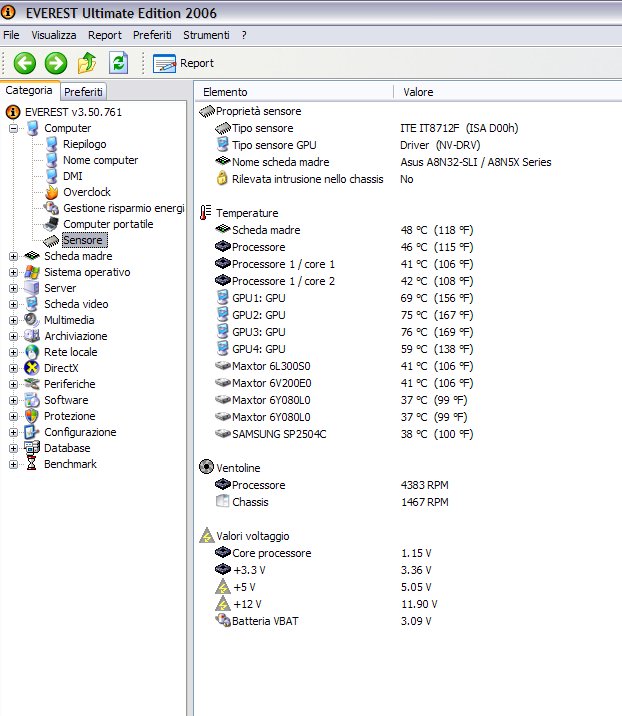Click the Sistema operativo Windows flag icon
This screenshot has width=622, height=716.
(x=32, y=272)
